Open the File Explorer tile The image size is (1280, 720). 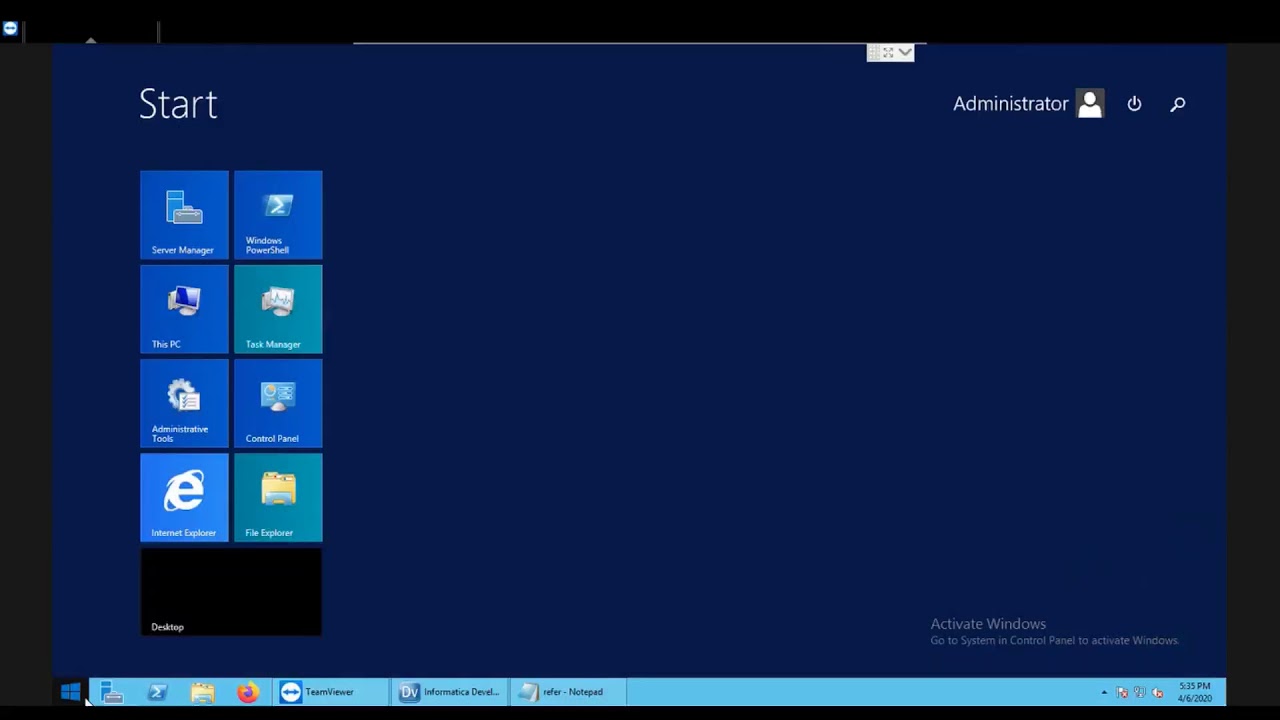coord(278,497)
